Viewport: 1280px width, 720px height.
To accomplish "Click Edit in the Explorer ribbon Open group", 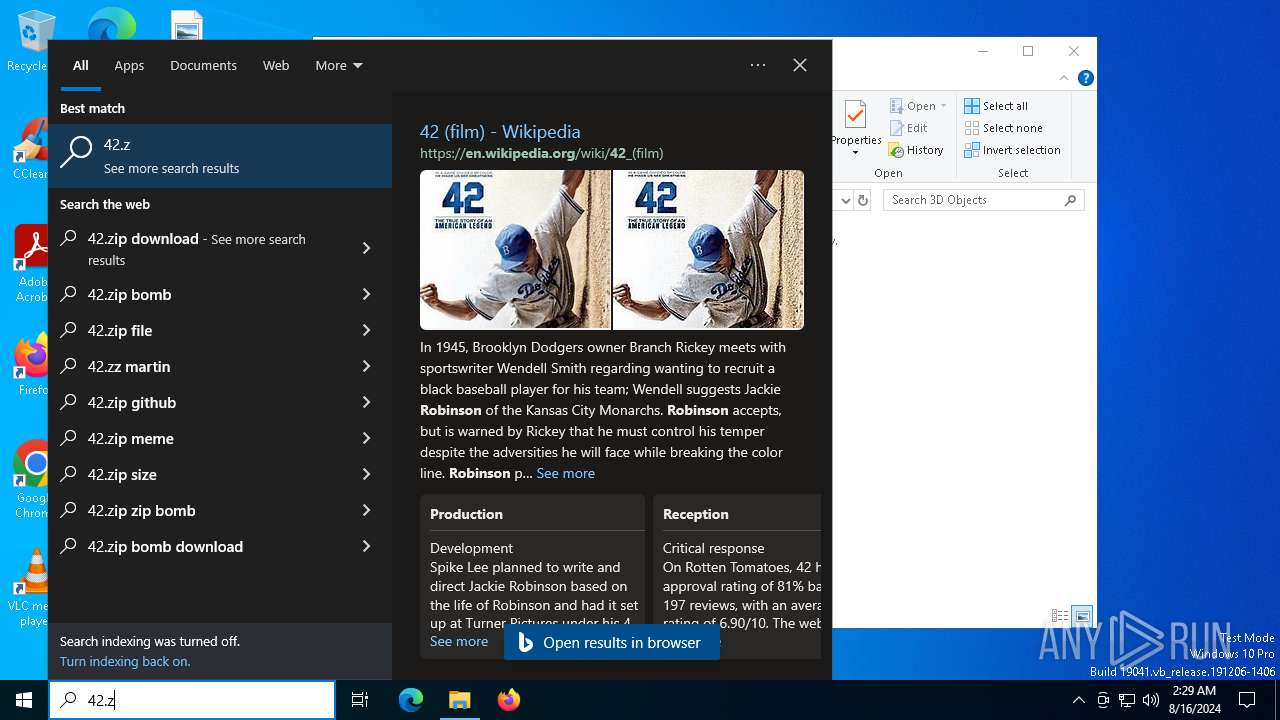I will click(x=908, y=128).
